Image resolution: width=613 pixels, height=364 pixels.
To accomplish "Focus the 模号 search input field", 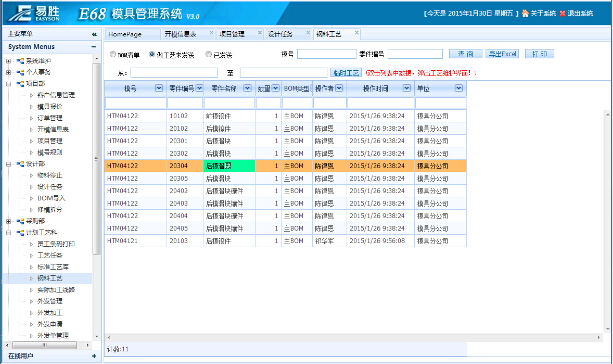I will [x=327, y=54].
